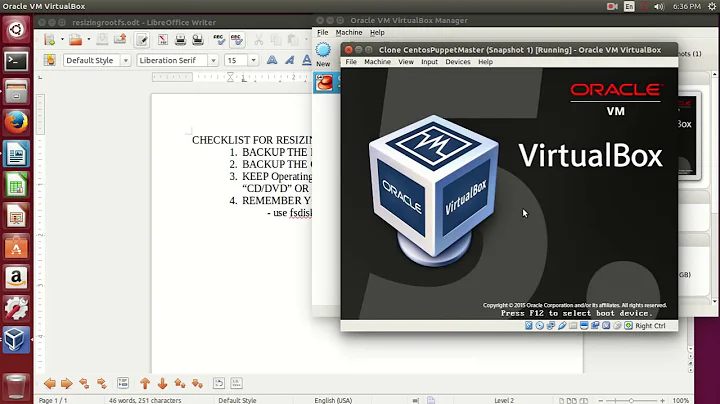Click the Default Style paragraph style field
The image size is (720, 404).
click(x=92, y=60)
